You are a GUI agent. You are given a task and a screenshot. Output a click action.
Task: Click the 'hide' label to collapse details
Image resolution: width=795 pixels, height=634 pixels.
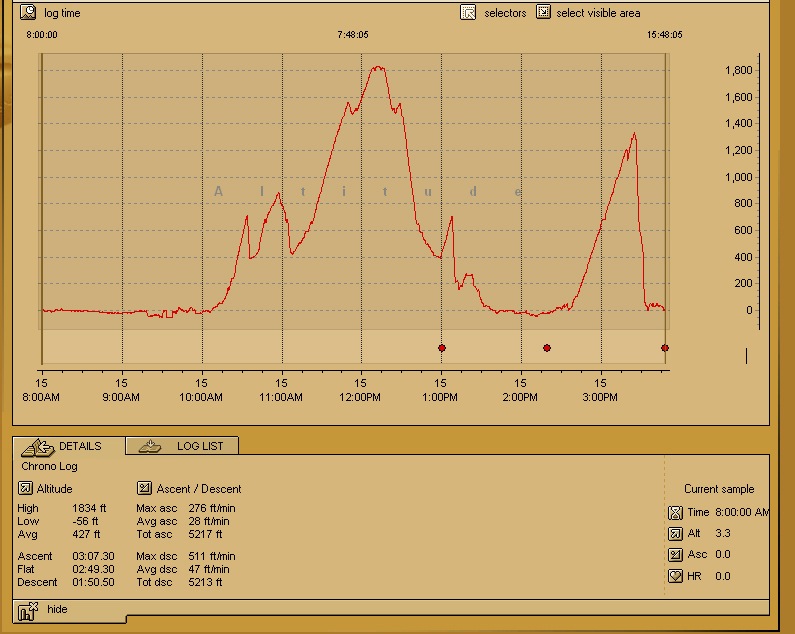58,609
